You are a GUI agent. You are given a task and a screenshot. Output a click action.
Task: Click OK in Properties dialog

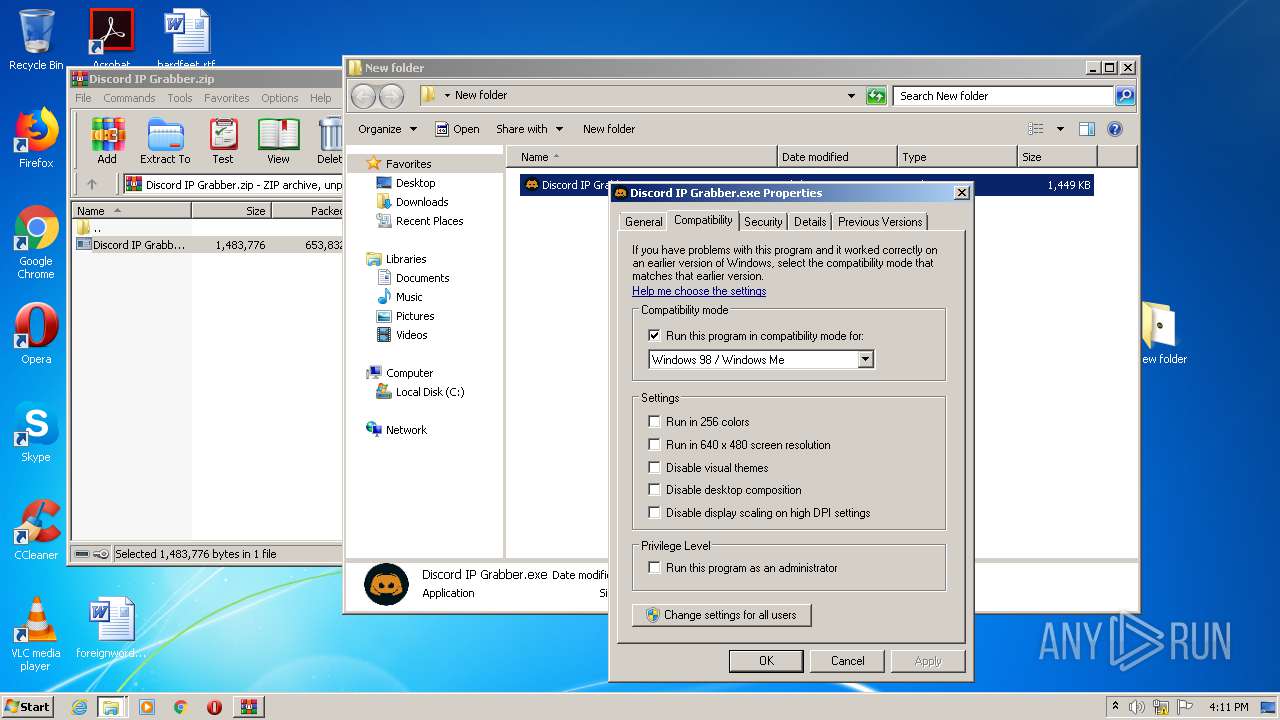766,661
